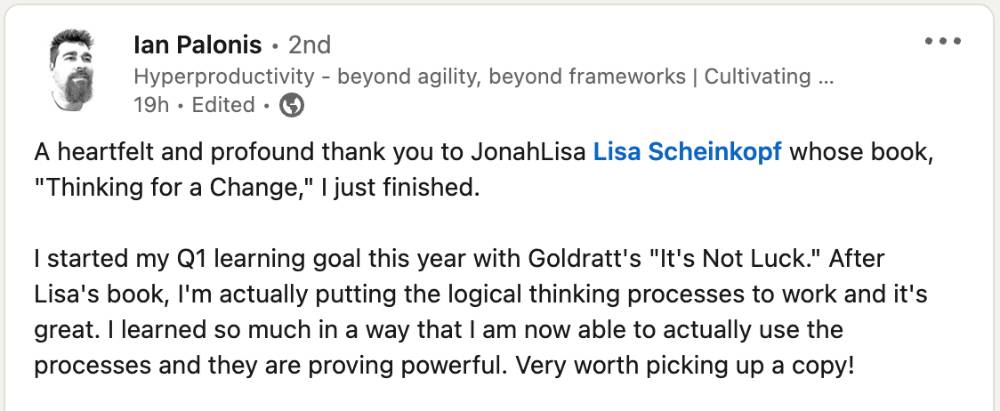Click the 19h post timestamp
Viewport: 1000px width, 411px height.
coord(151,105)
